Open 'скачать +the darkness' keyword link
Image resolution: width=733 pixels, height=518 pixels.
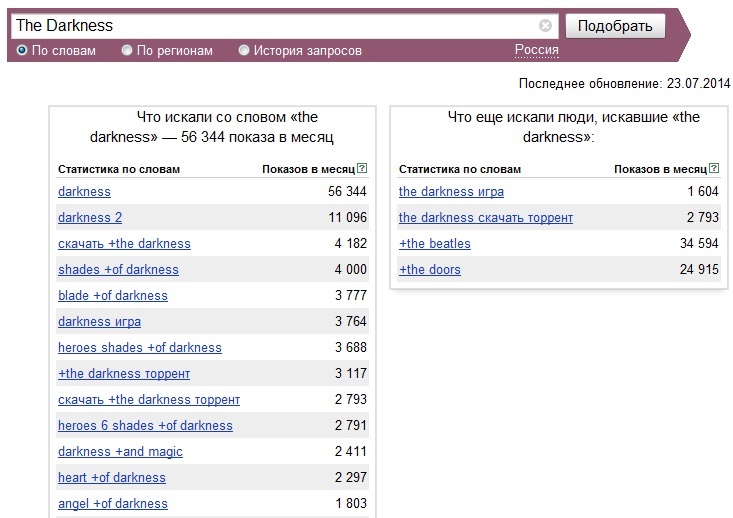[x=124, y=244]
